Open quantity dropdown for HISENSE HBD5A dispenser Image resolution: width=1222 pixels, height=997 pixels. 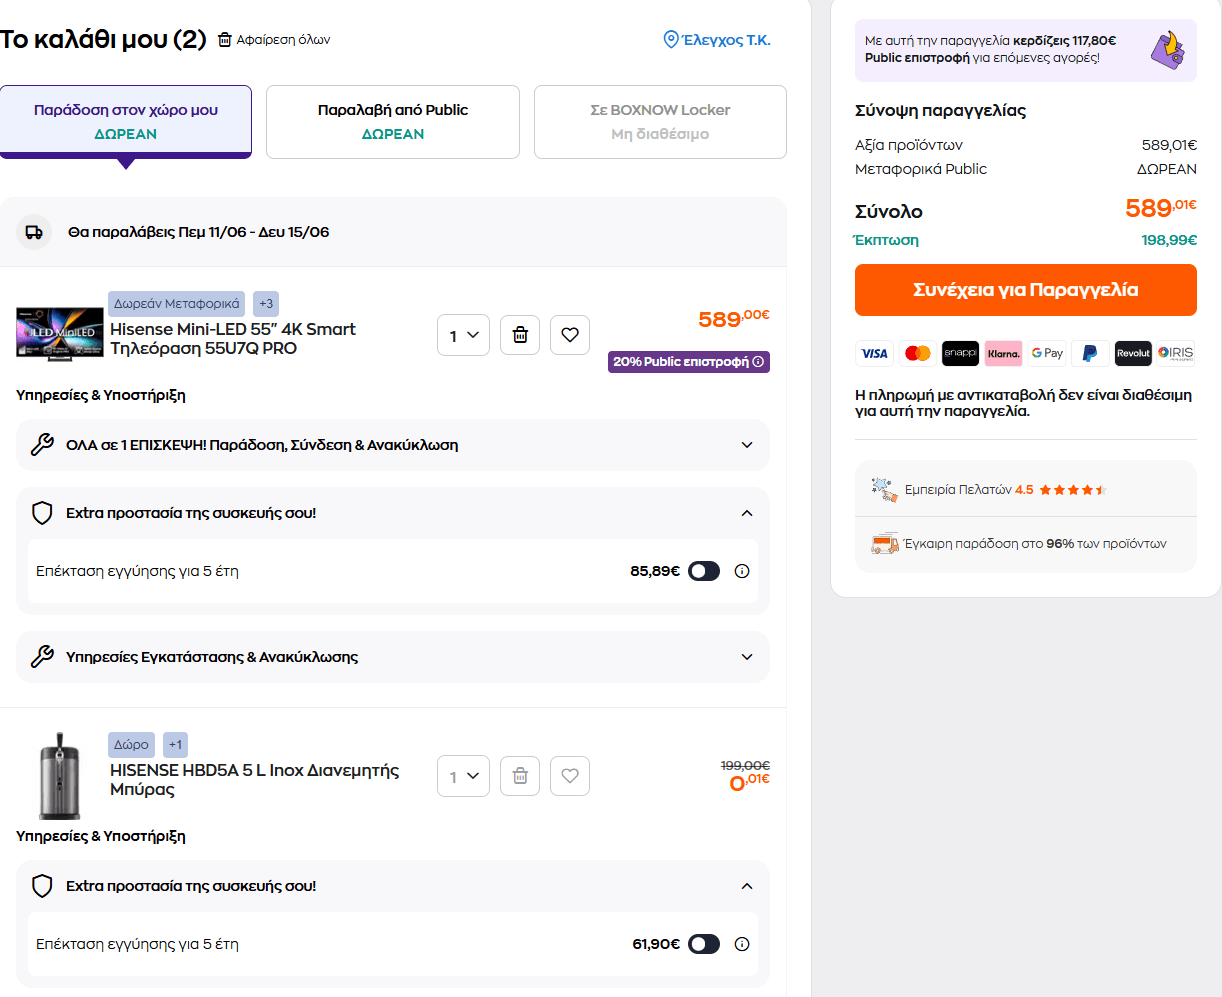point(463,776)
